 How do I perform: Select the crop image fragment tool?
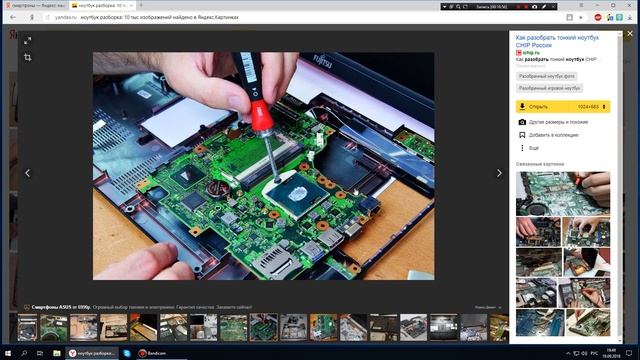(27, 58)
